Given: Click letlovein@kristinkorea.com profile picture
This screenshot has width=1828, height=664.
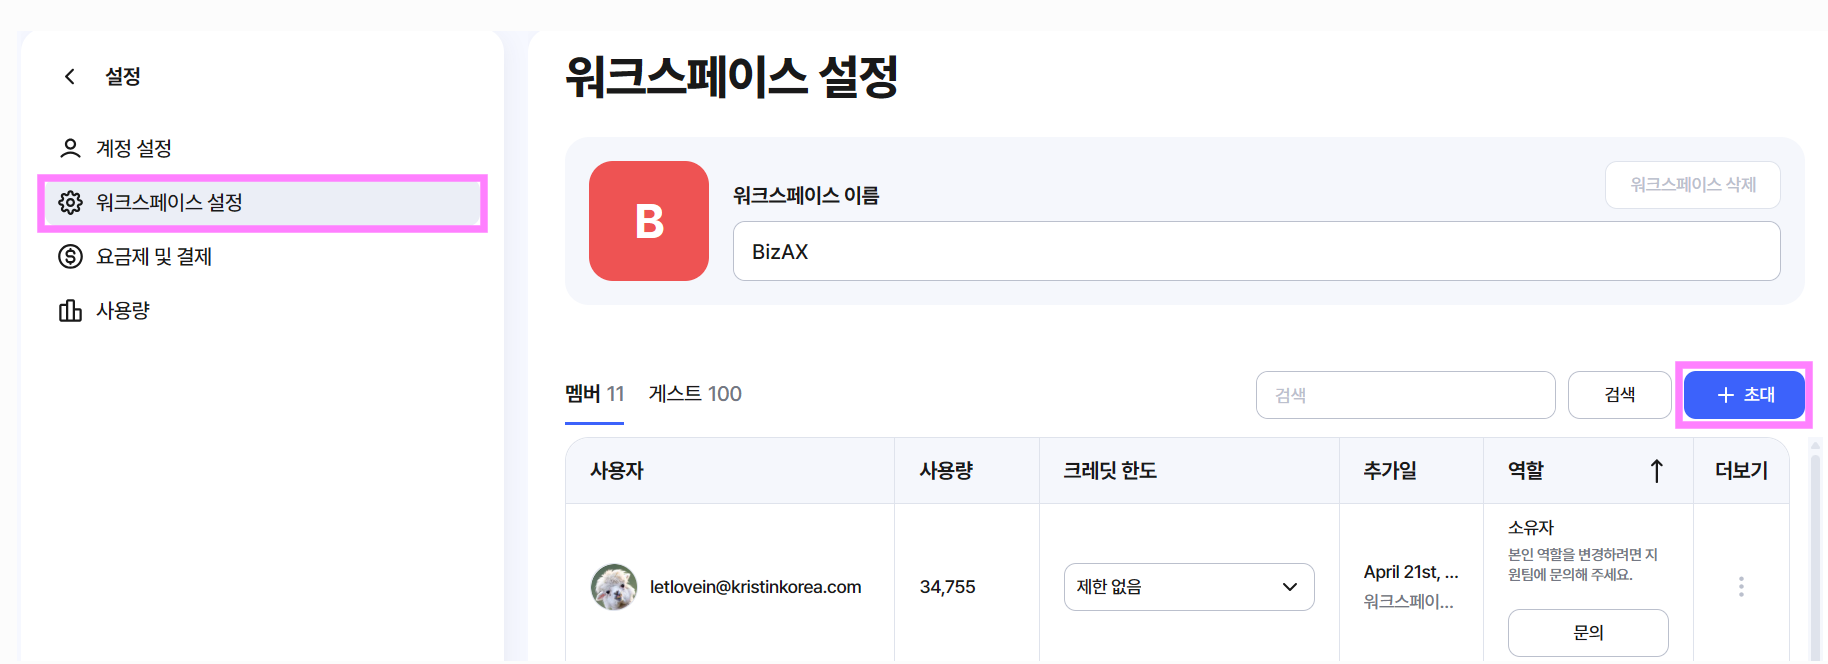Looking at the screenshot, I should (614, 587).
